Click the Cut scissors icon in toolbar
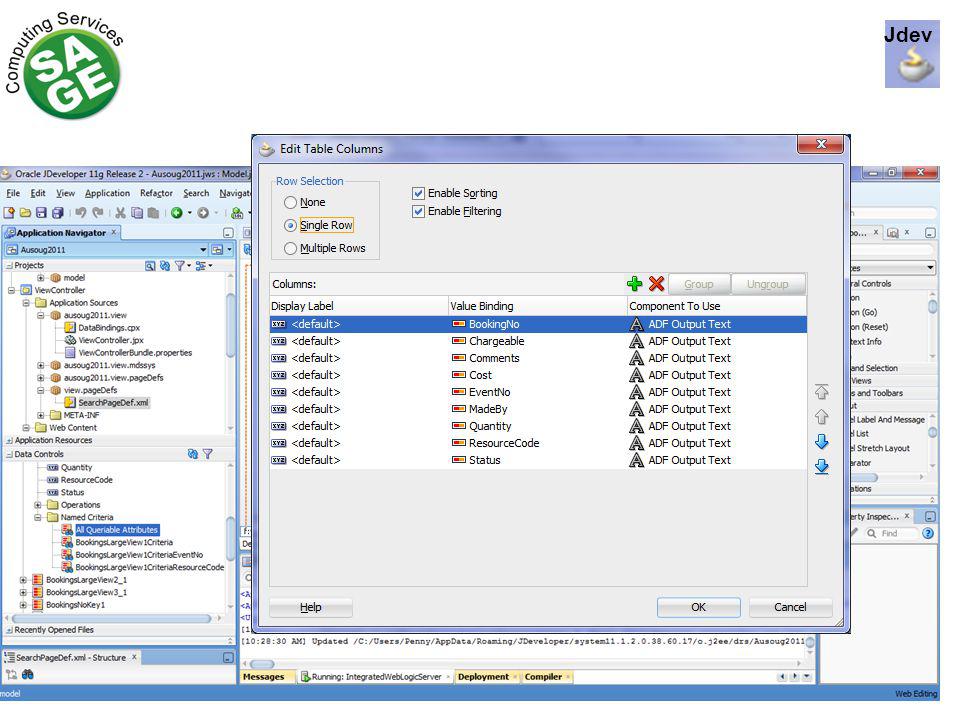Viewport: 960px width, 720px height. pyautogui.click(x=121, y=212)
